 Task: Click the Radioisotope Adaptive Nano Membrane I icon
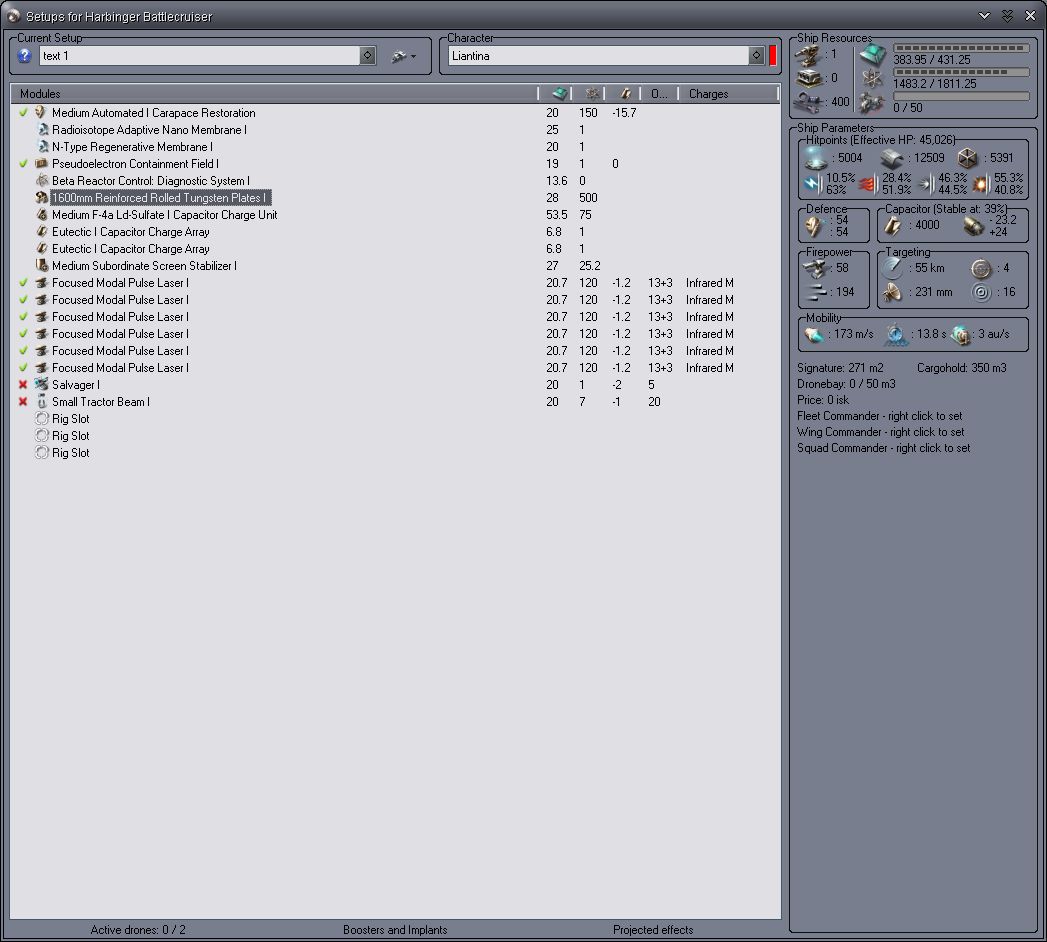pos(43,130)
